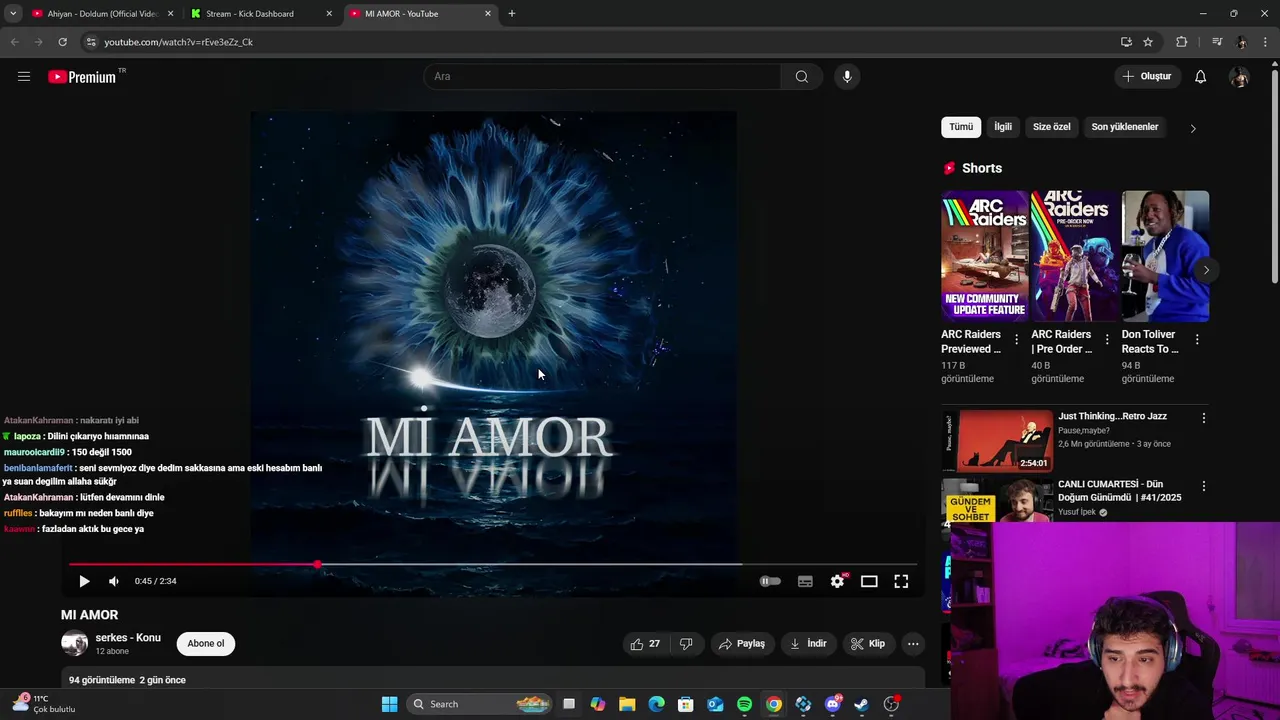Open File Explorer from the taskbar

[627, 704]
